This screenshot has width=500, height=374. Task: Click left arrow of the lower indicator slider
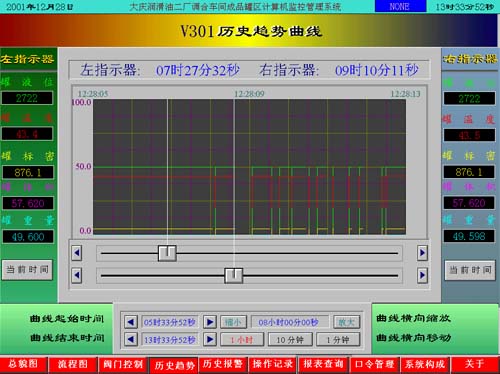[x=77, y=275]
